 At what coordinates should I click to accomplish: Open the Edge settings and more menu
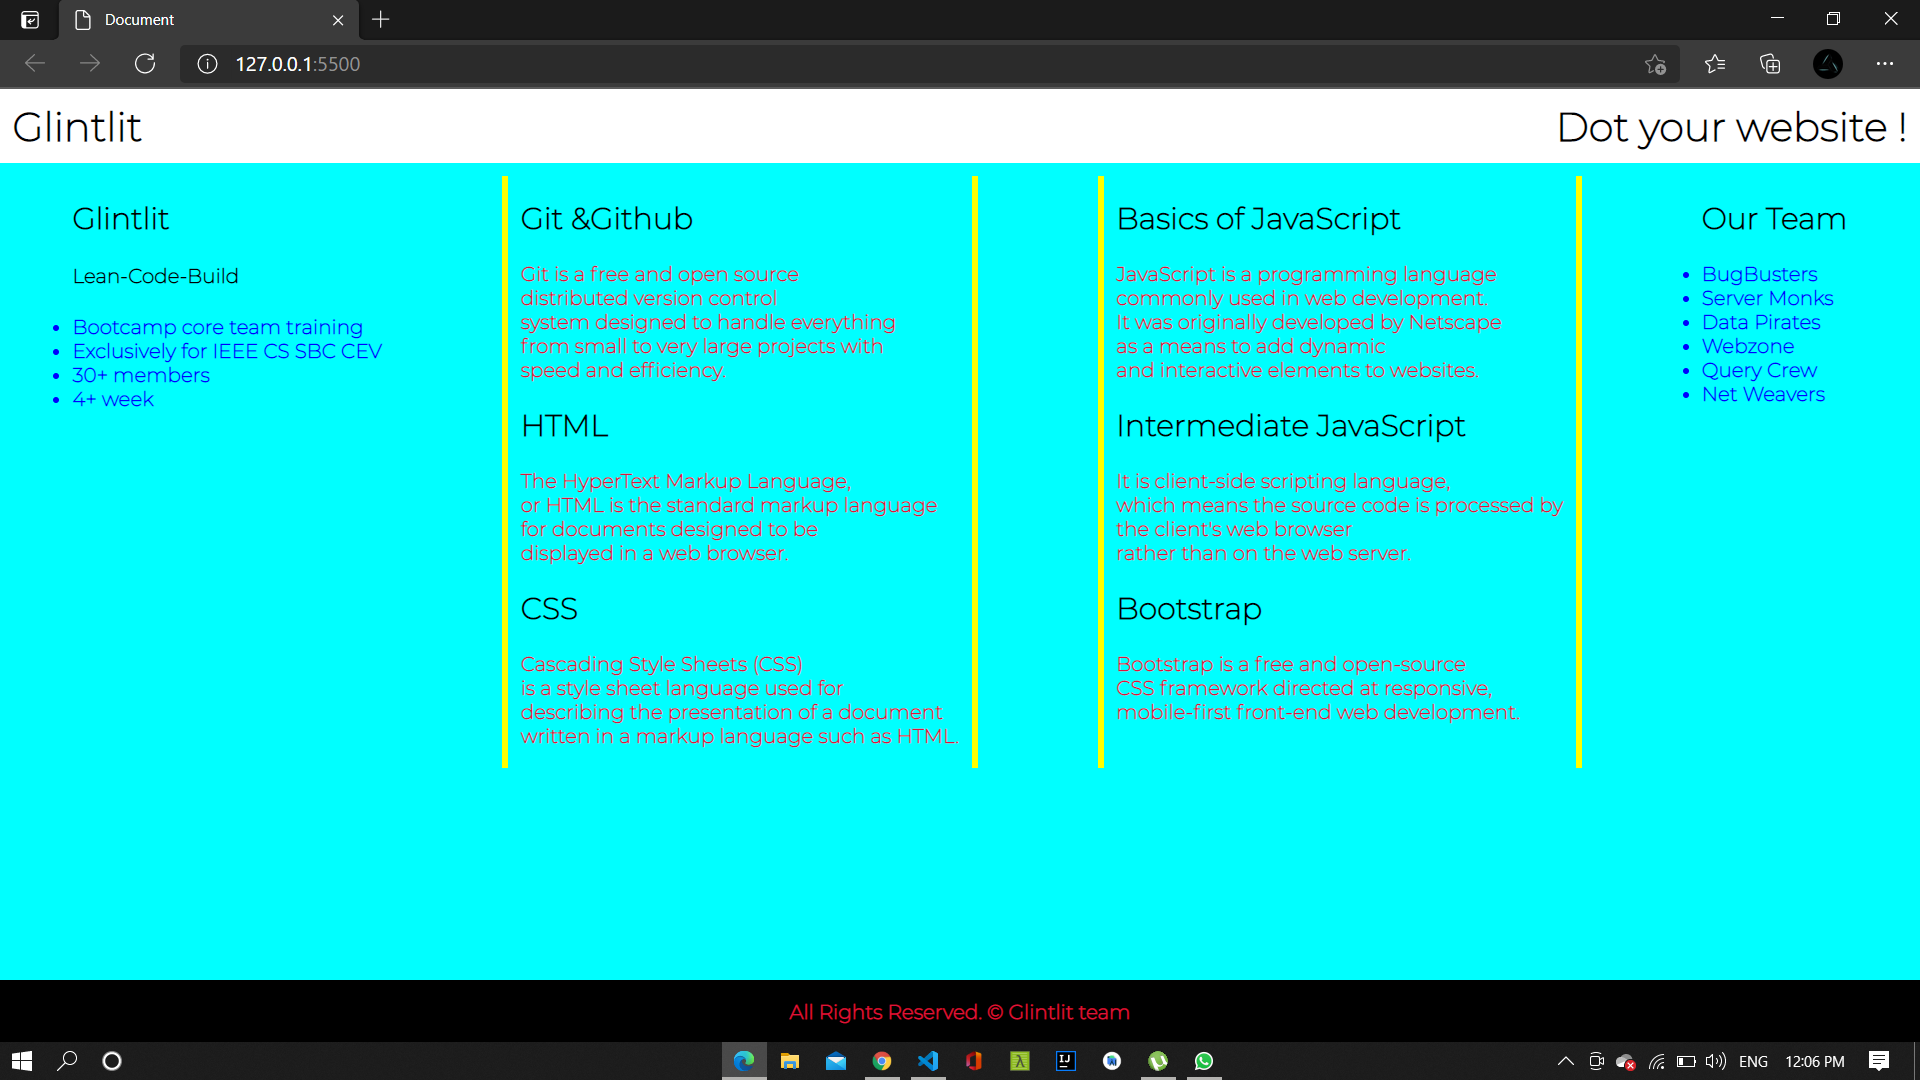tap(1886, 63)
